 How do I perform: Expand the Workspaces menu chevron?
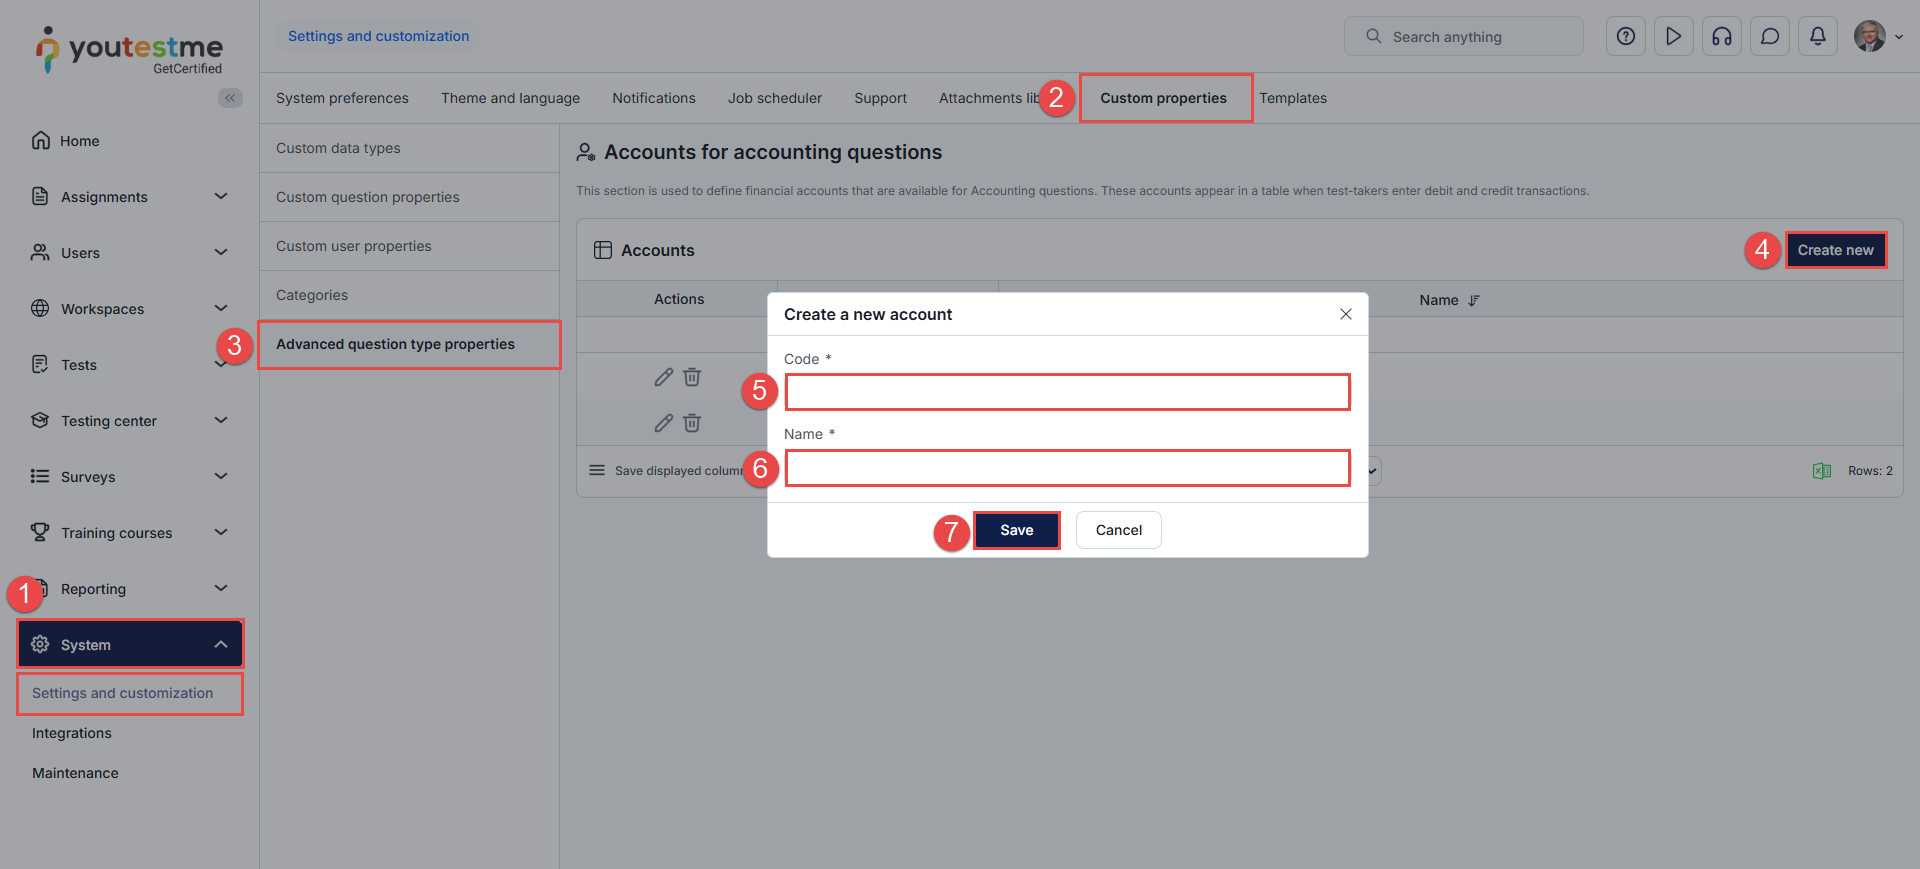click(221, 308)
